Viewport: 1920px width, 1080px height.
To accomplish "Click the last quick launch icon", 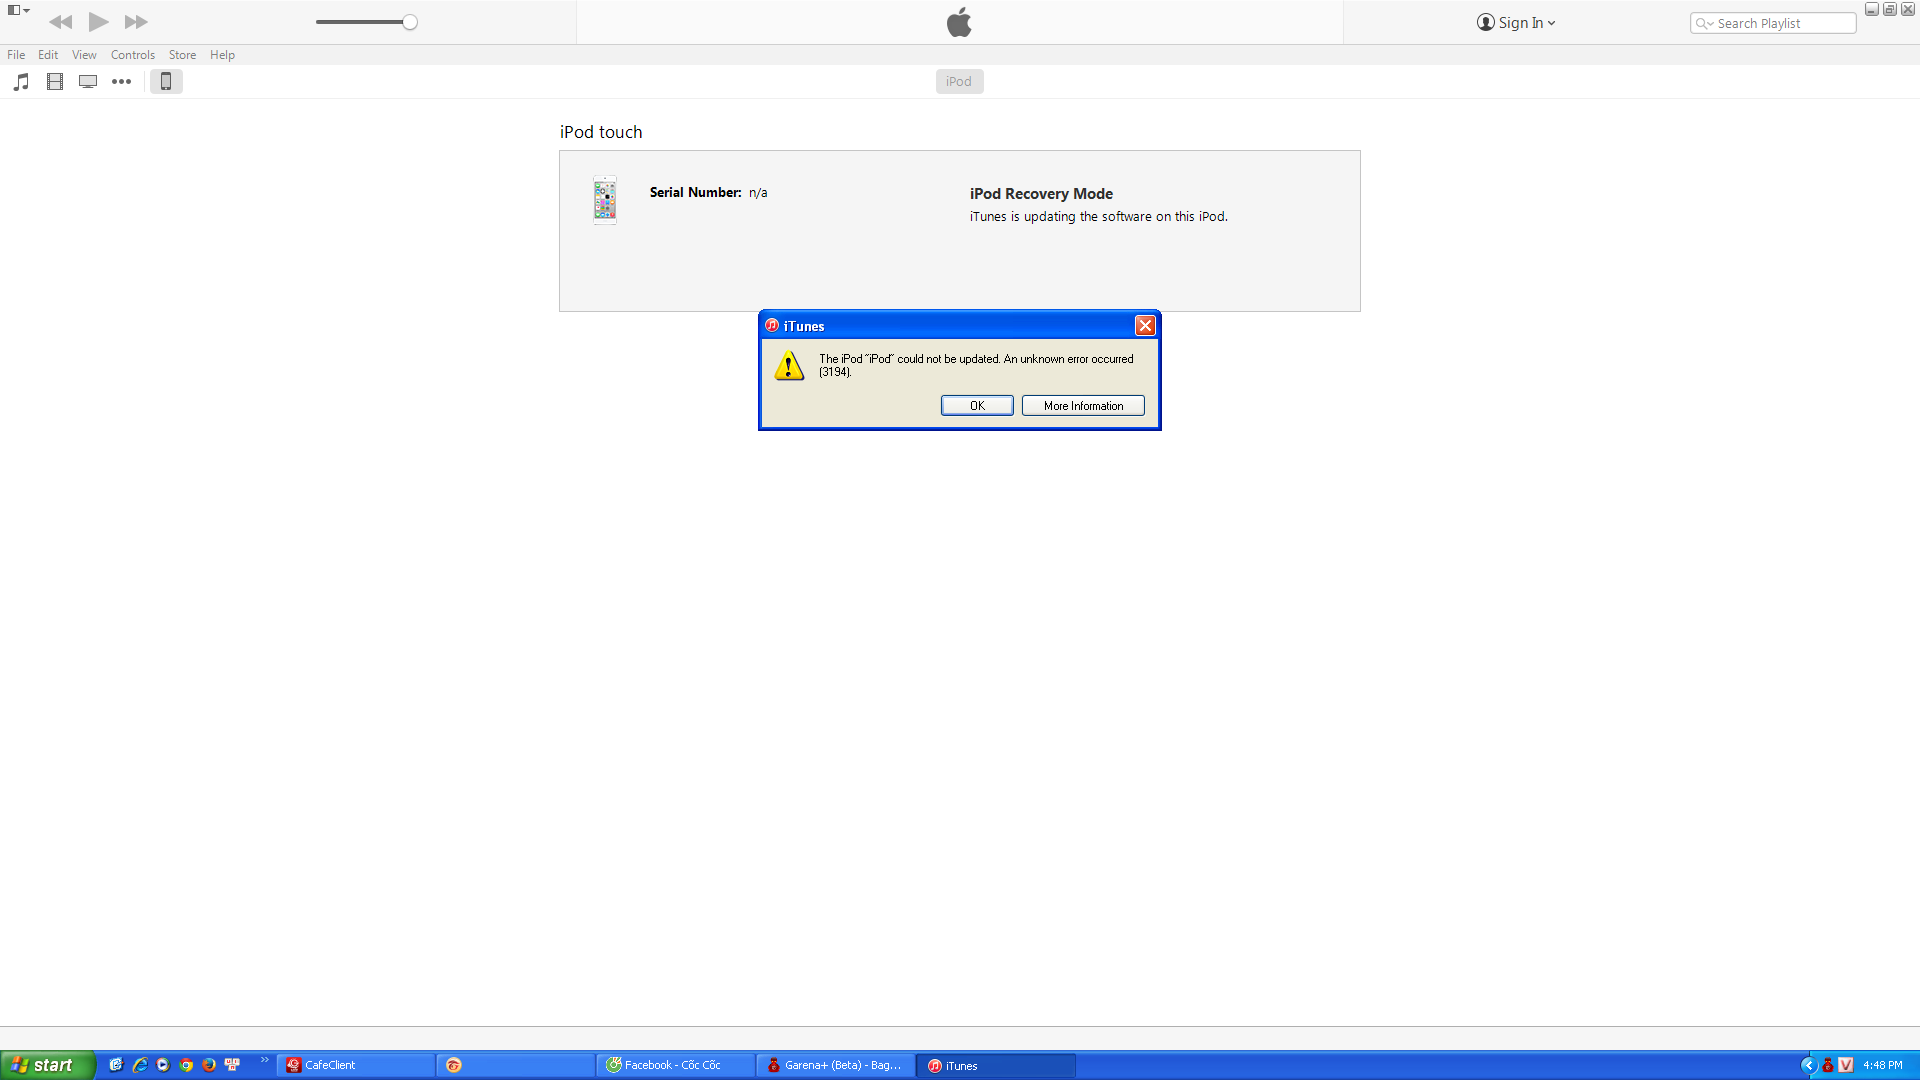I will (232, 1065).
